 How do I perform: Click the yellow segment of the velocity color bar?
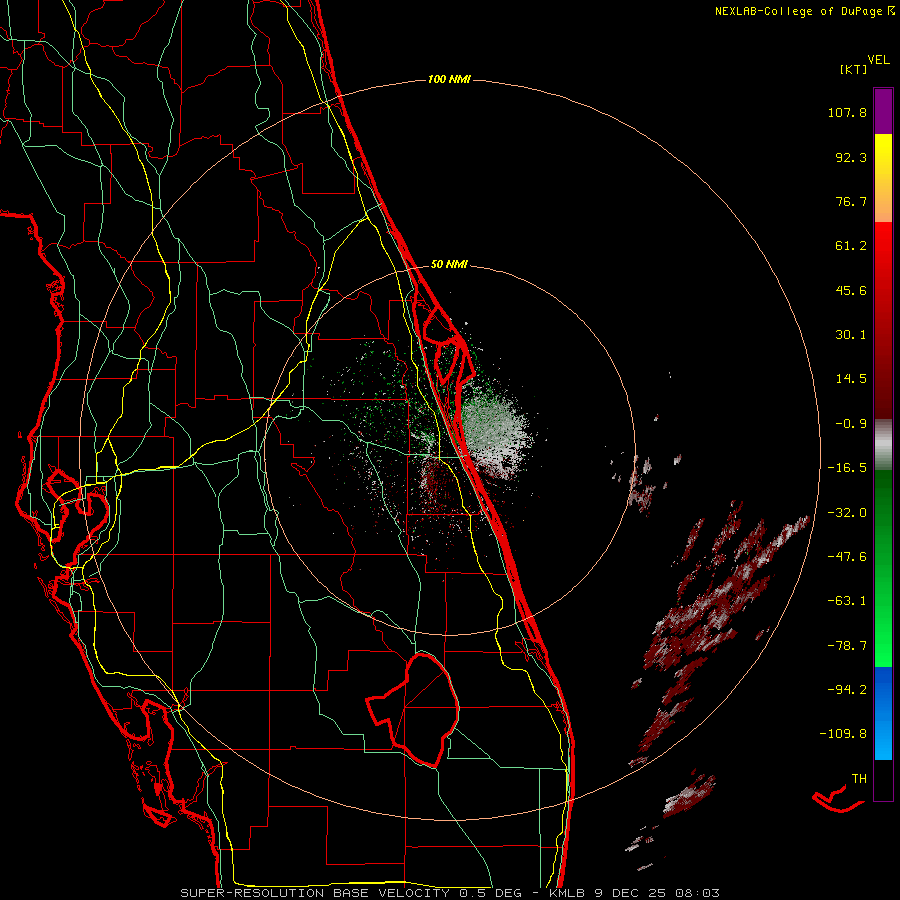(883, 178)
